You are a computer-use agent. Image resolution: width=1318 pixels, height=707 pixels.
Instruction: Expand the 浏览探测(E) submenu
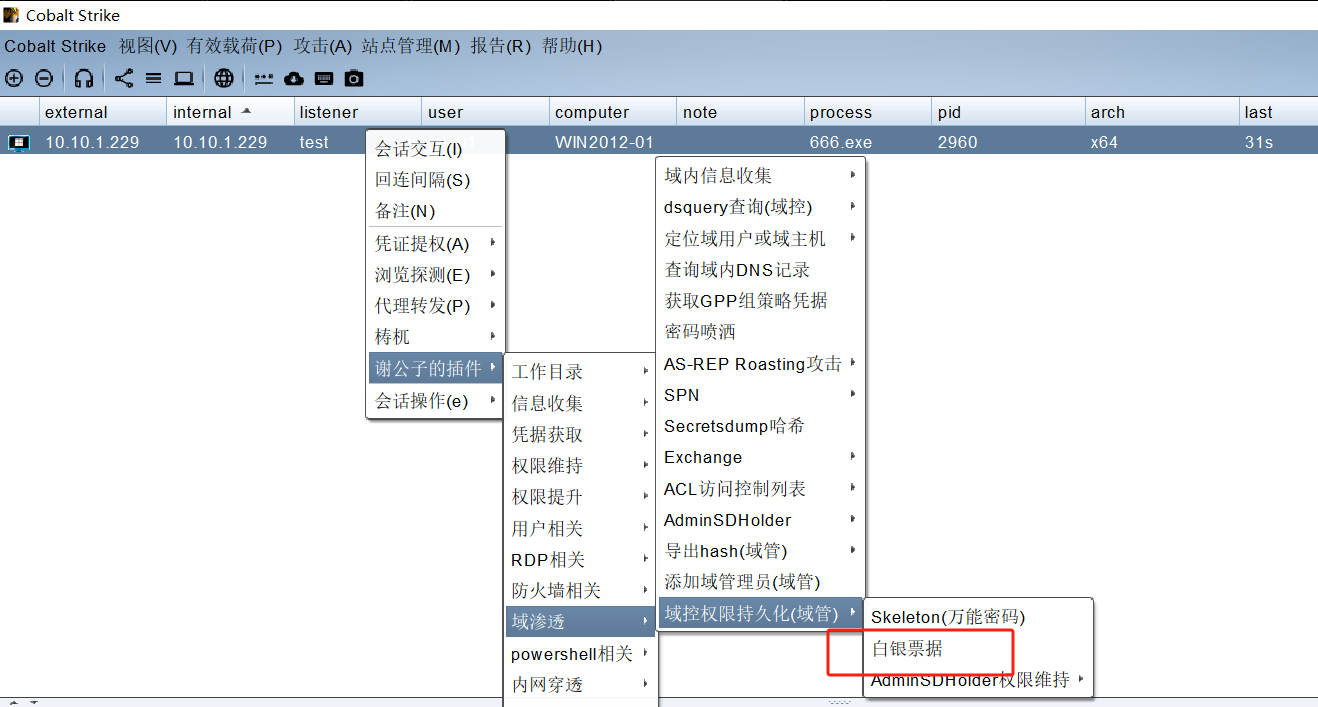point(436,274)
